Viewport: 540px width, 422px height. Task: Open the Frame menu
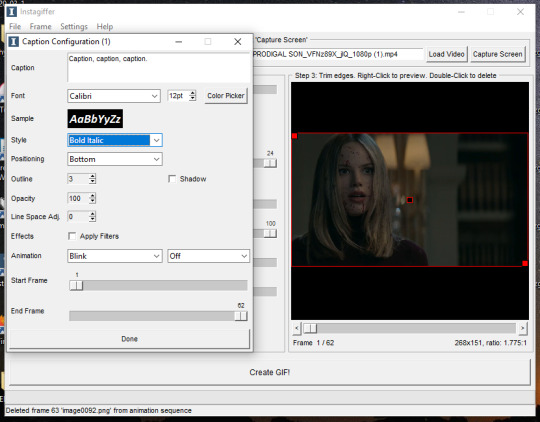pyautogui.click(x=40, y=27)
